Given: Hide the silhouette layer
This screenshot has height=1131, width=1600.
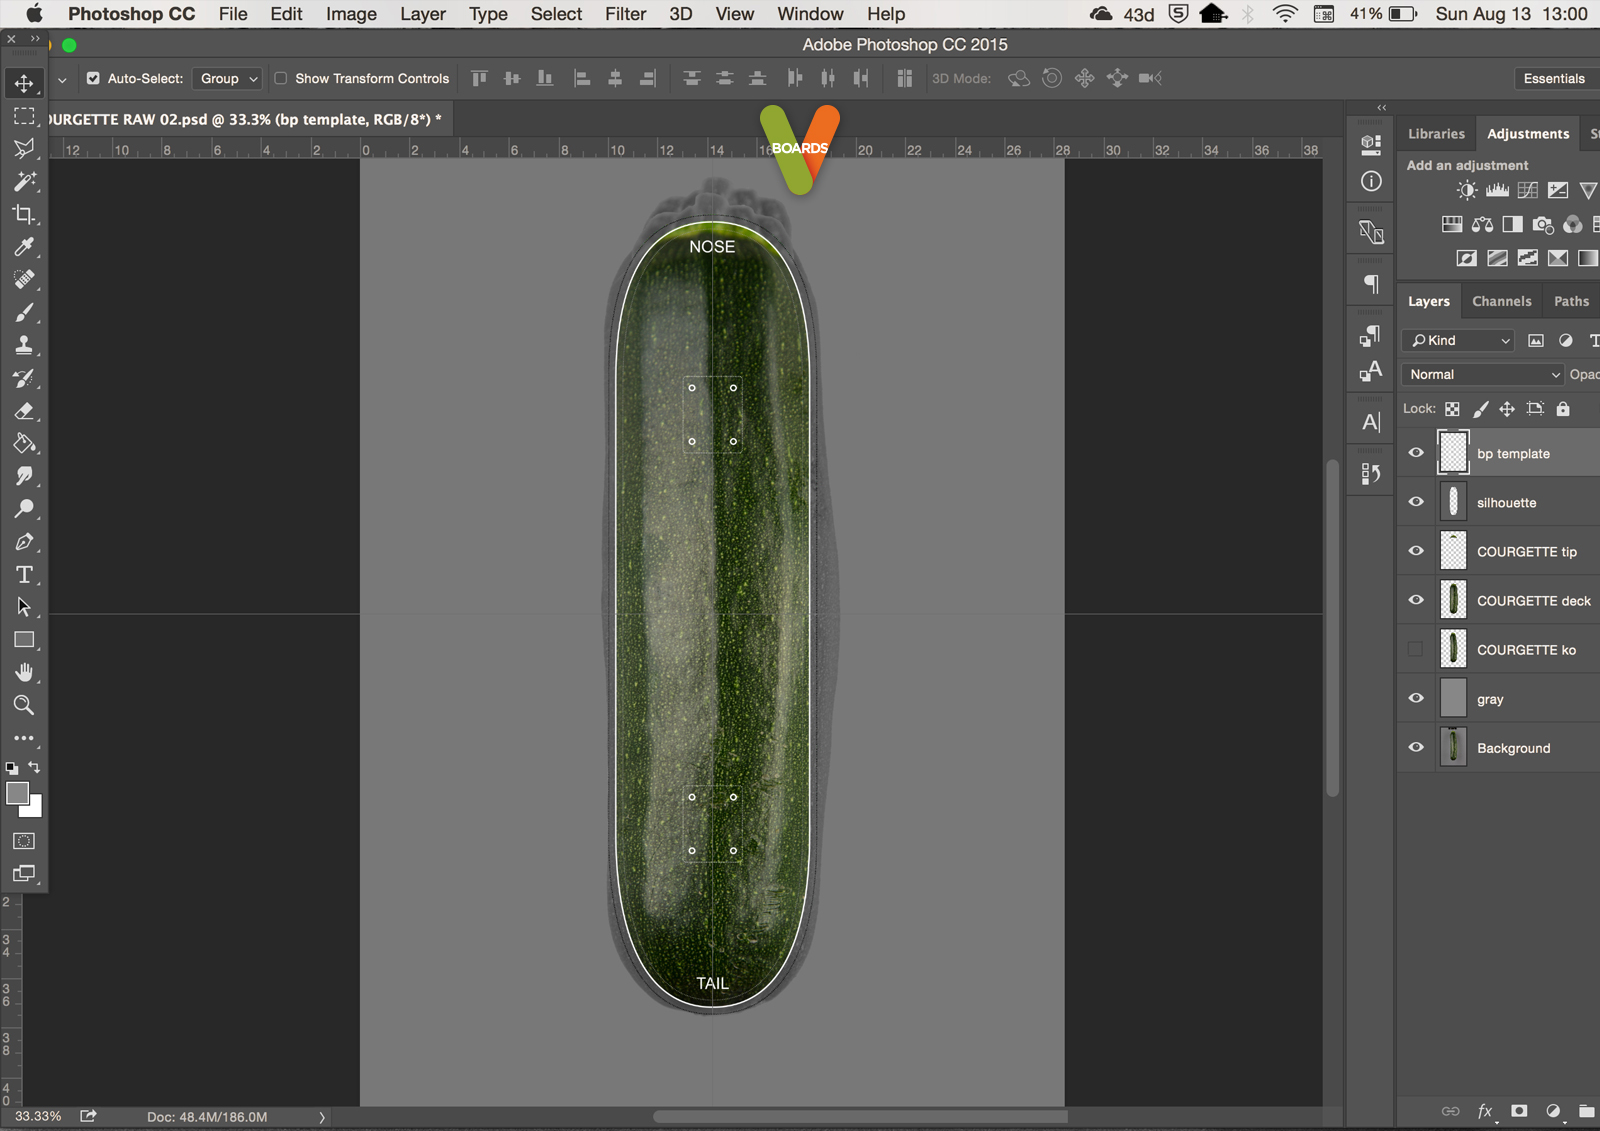Looking at the screenshot, I should pyautogui.click(x=1416, y=502).
